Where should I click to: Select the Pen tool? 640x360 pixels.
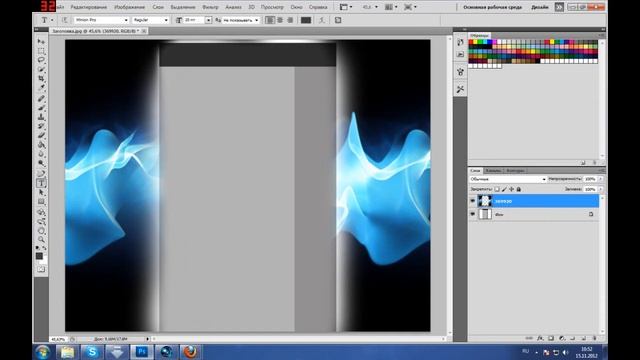(41, 174)
